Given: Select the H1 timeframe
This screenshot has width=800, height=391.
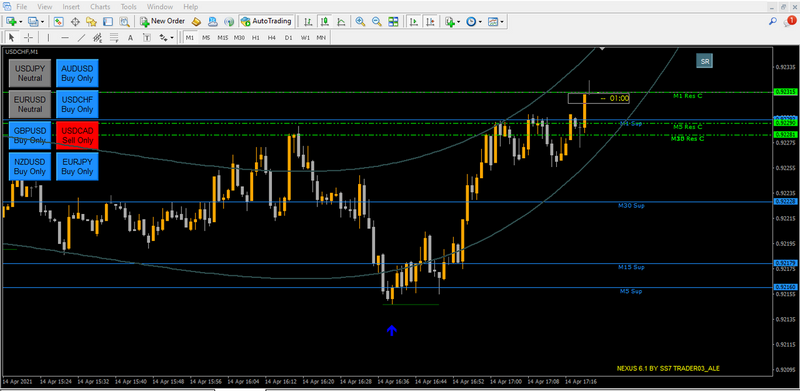Looking at the screenshot, I should (x=256, y=37).
